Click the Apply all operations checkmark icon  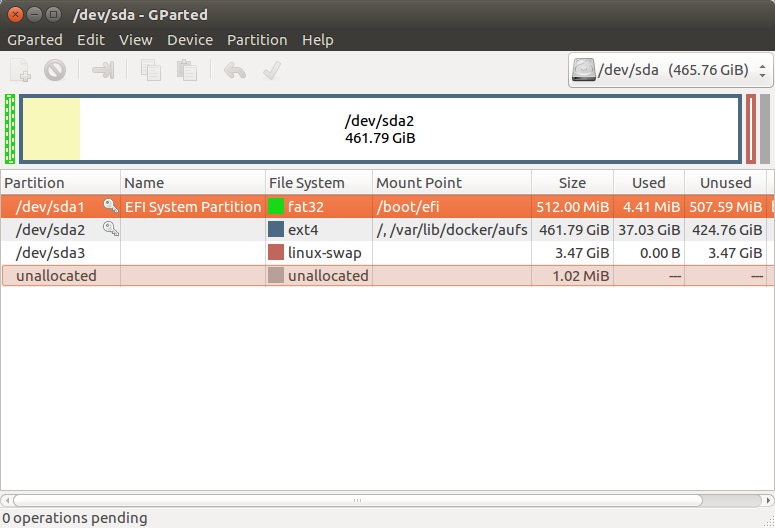click(x=272, y=70)
